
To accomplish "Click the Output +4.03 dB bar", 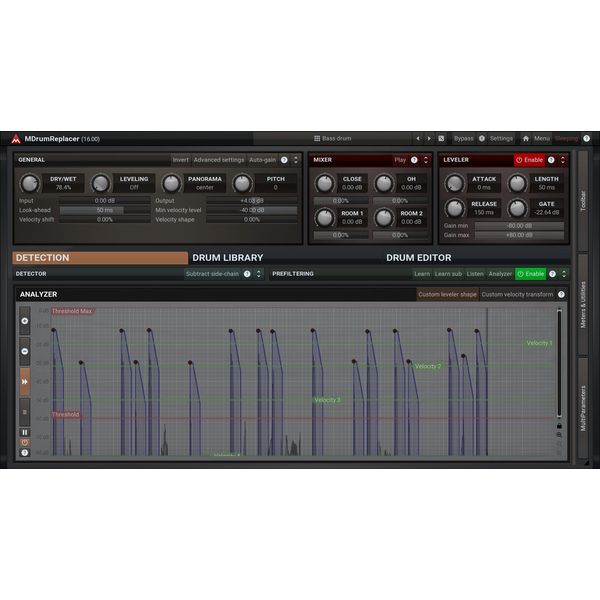I will tap(252, 201).
